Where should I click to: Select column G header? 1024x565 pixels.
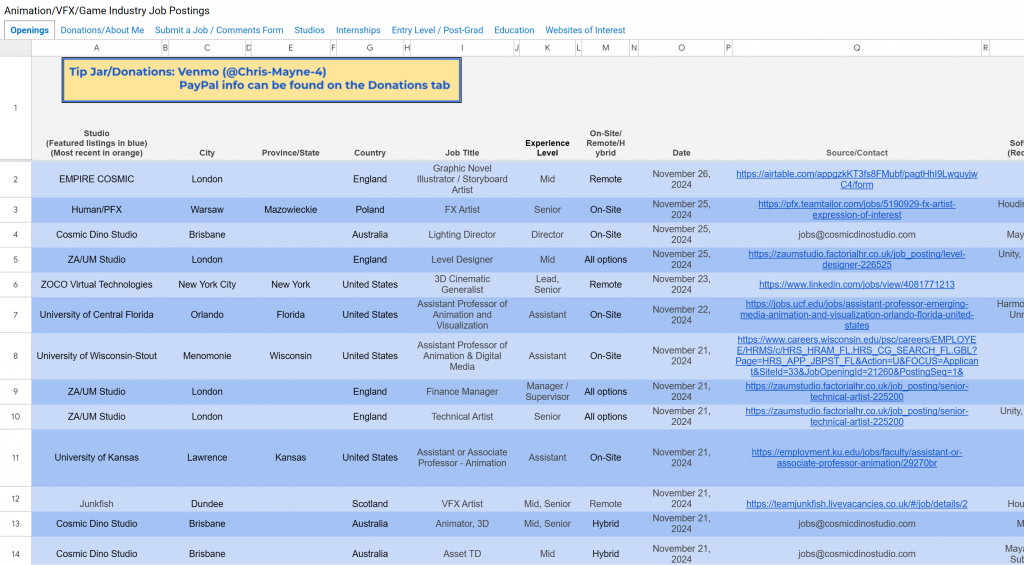370,48
